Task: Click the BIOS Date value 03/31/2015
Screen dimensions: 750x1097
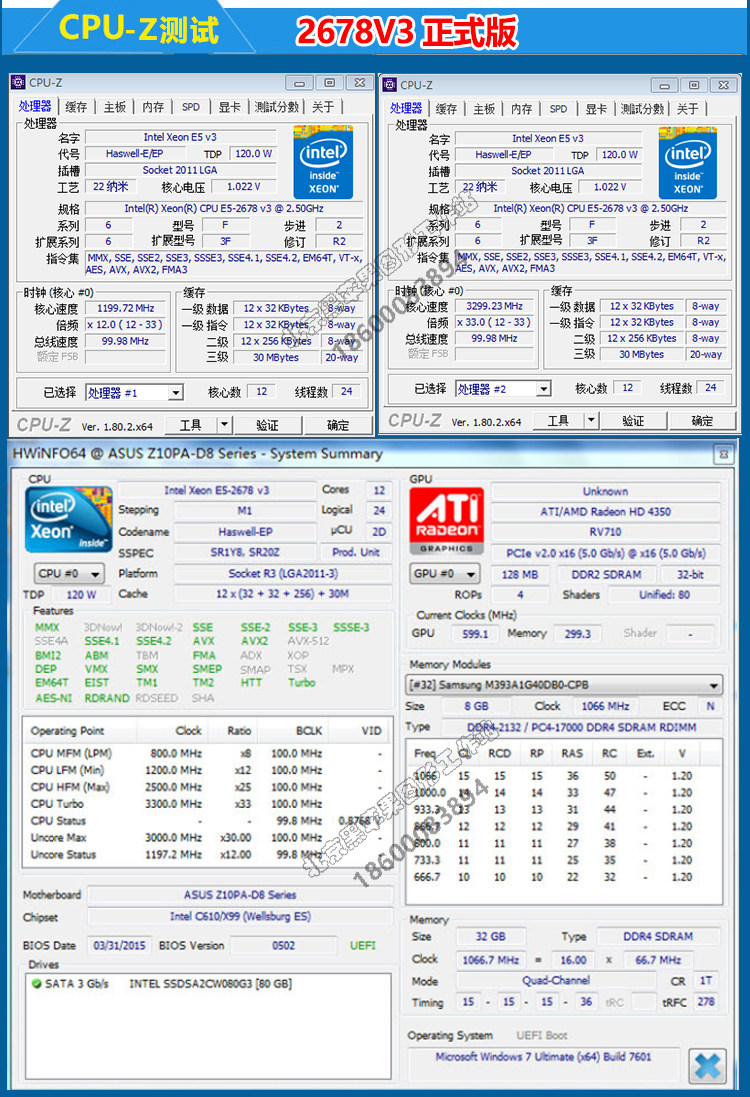Action: click(x=120, y=945)
